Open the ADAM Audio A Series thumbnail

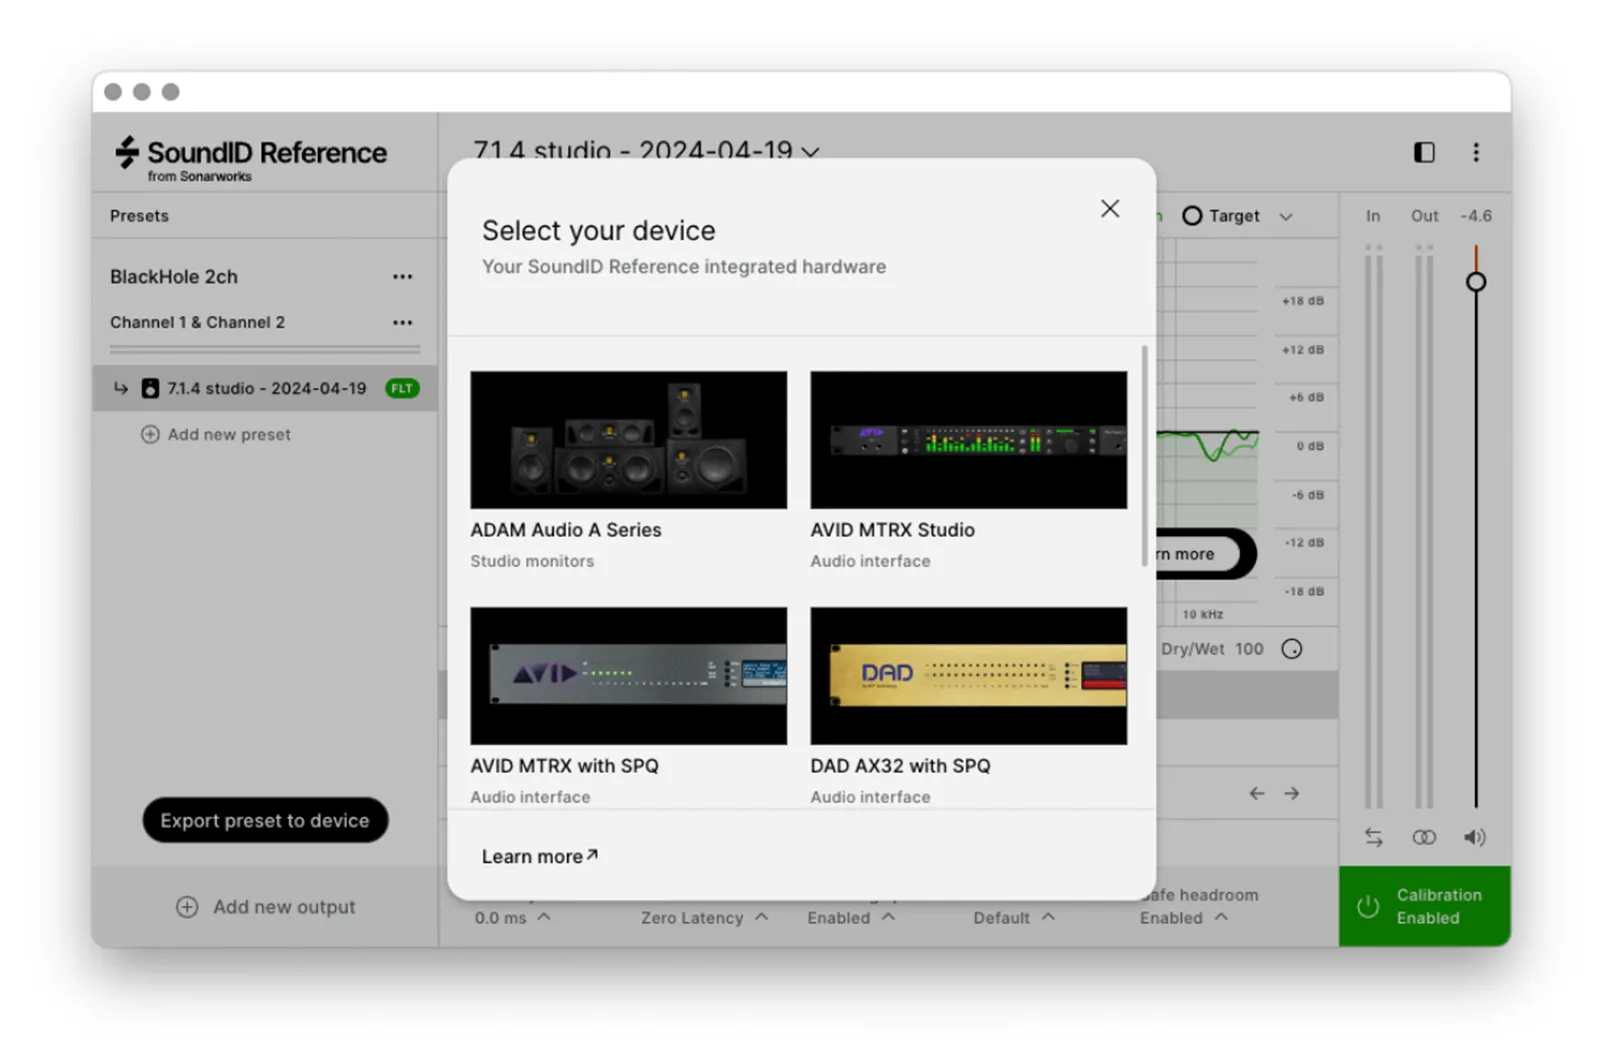pyautogui.click(x=628, y=440)
